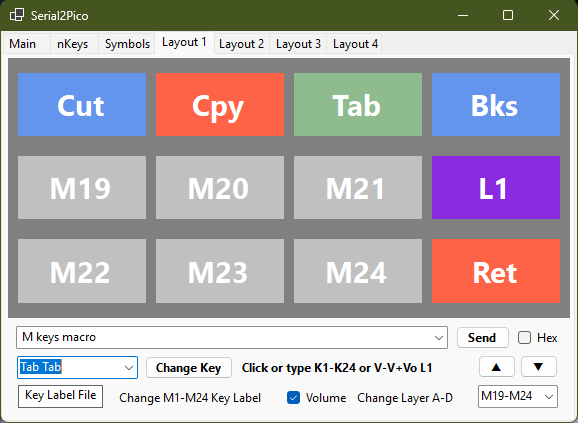
Task: Click the Bks backspace key tile
Action: (496, 105)
